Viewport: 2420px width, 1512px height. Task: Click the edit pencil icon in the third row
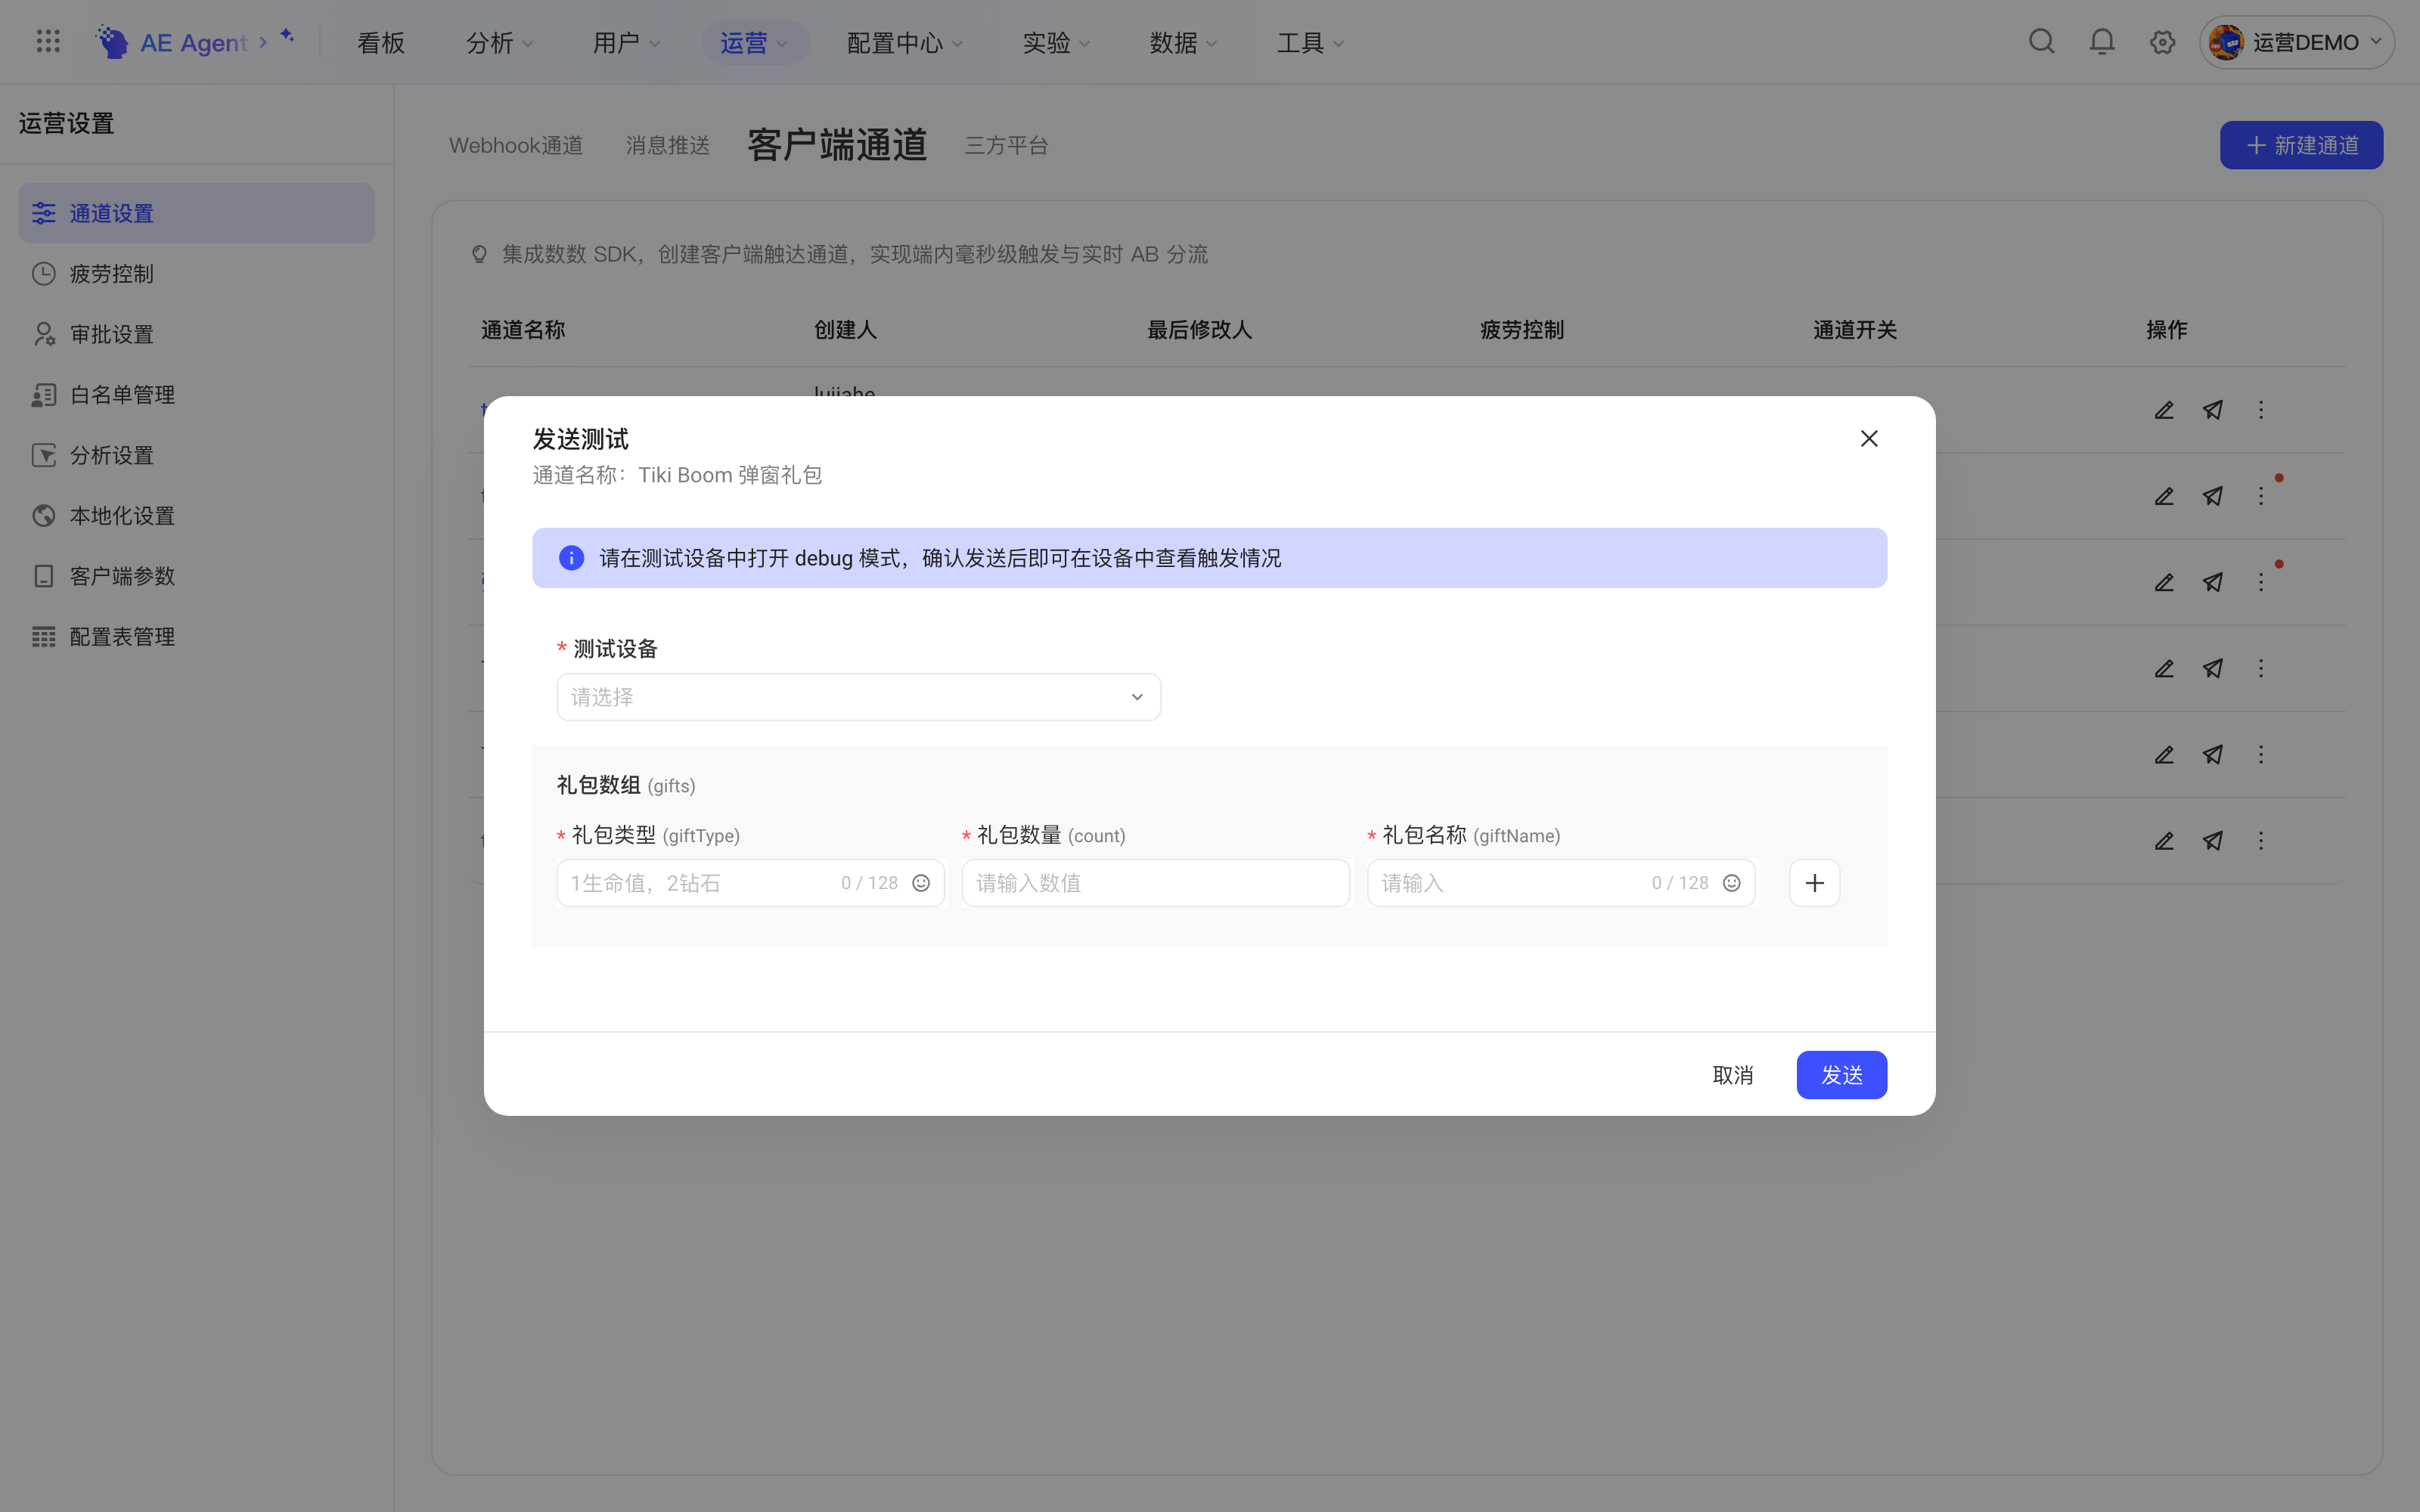point(2164,582)
